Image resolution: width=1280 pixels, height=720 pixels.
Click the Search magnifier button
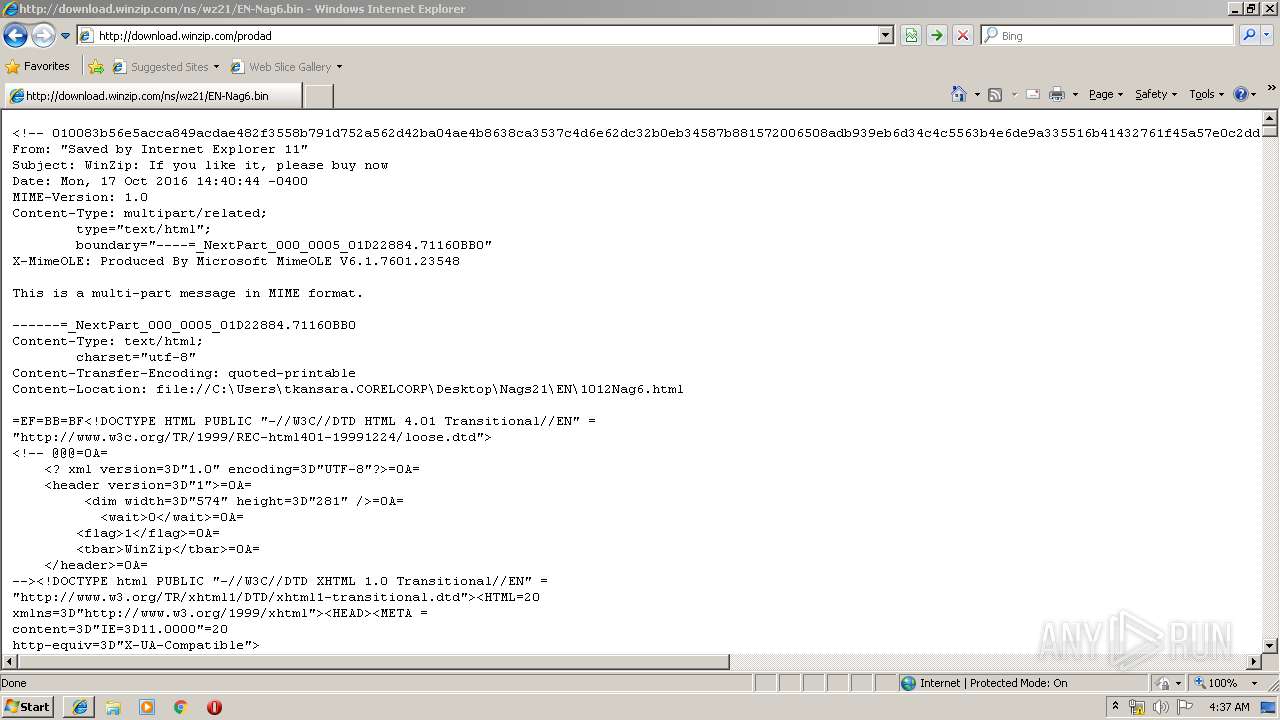1249,36
